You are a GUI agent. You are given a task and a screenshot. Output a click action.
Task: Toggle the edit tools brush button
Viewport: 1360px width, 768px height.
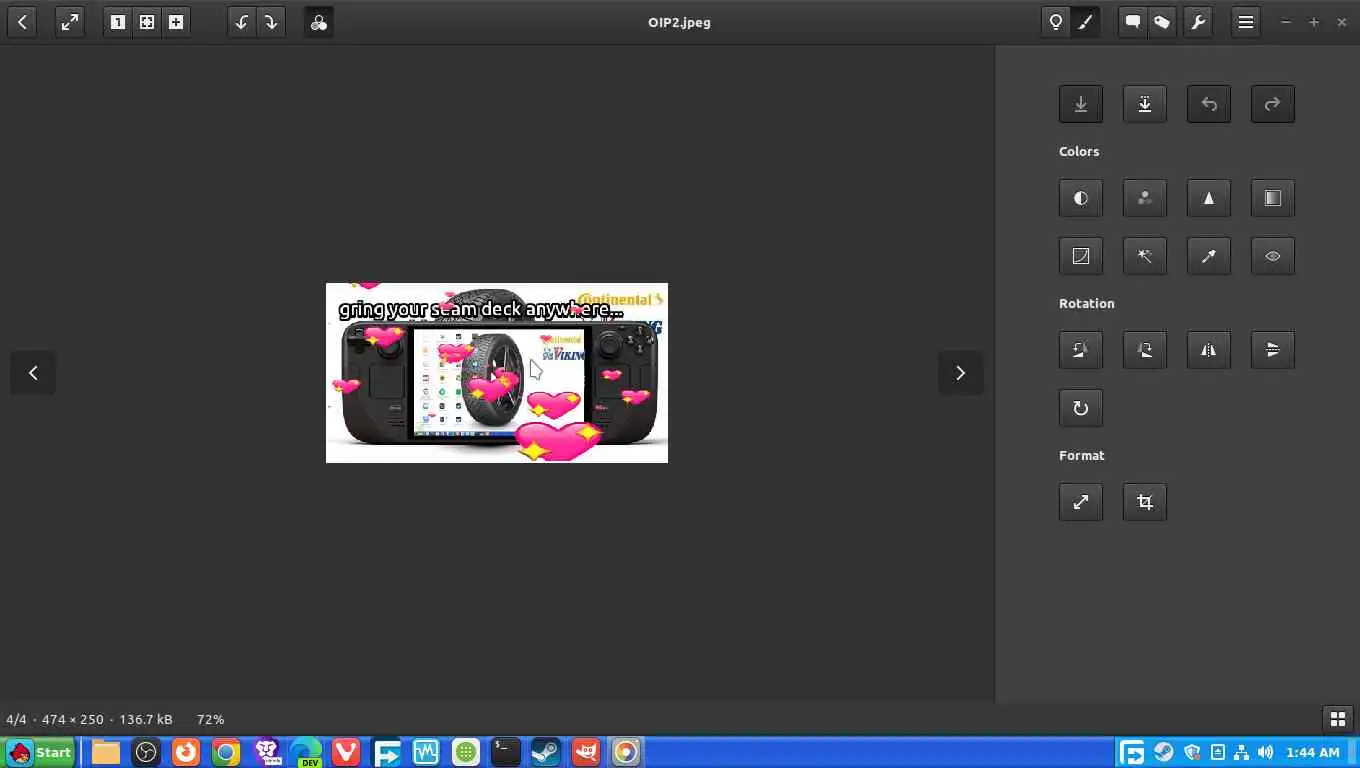tap(1085, 22)
